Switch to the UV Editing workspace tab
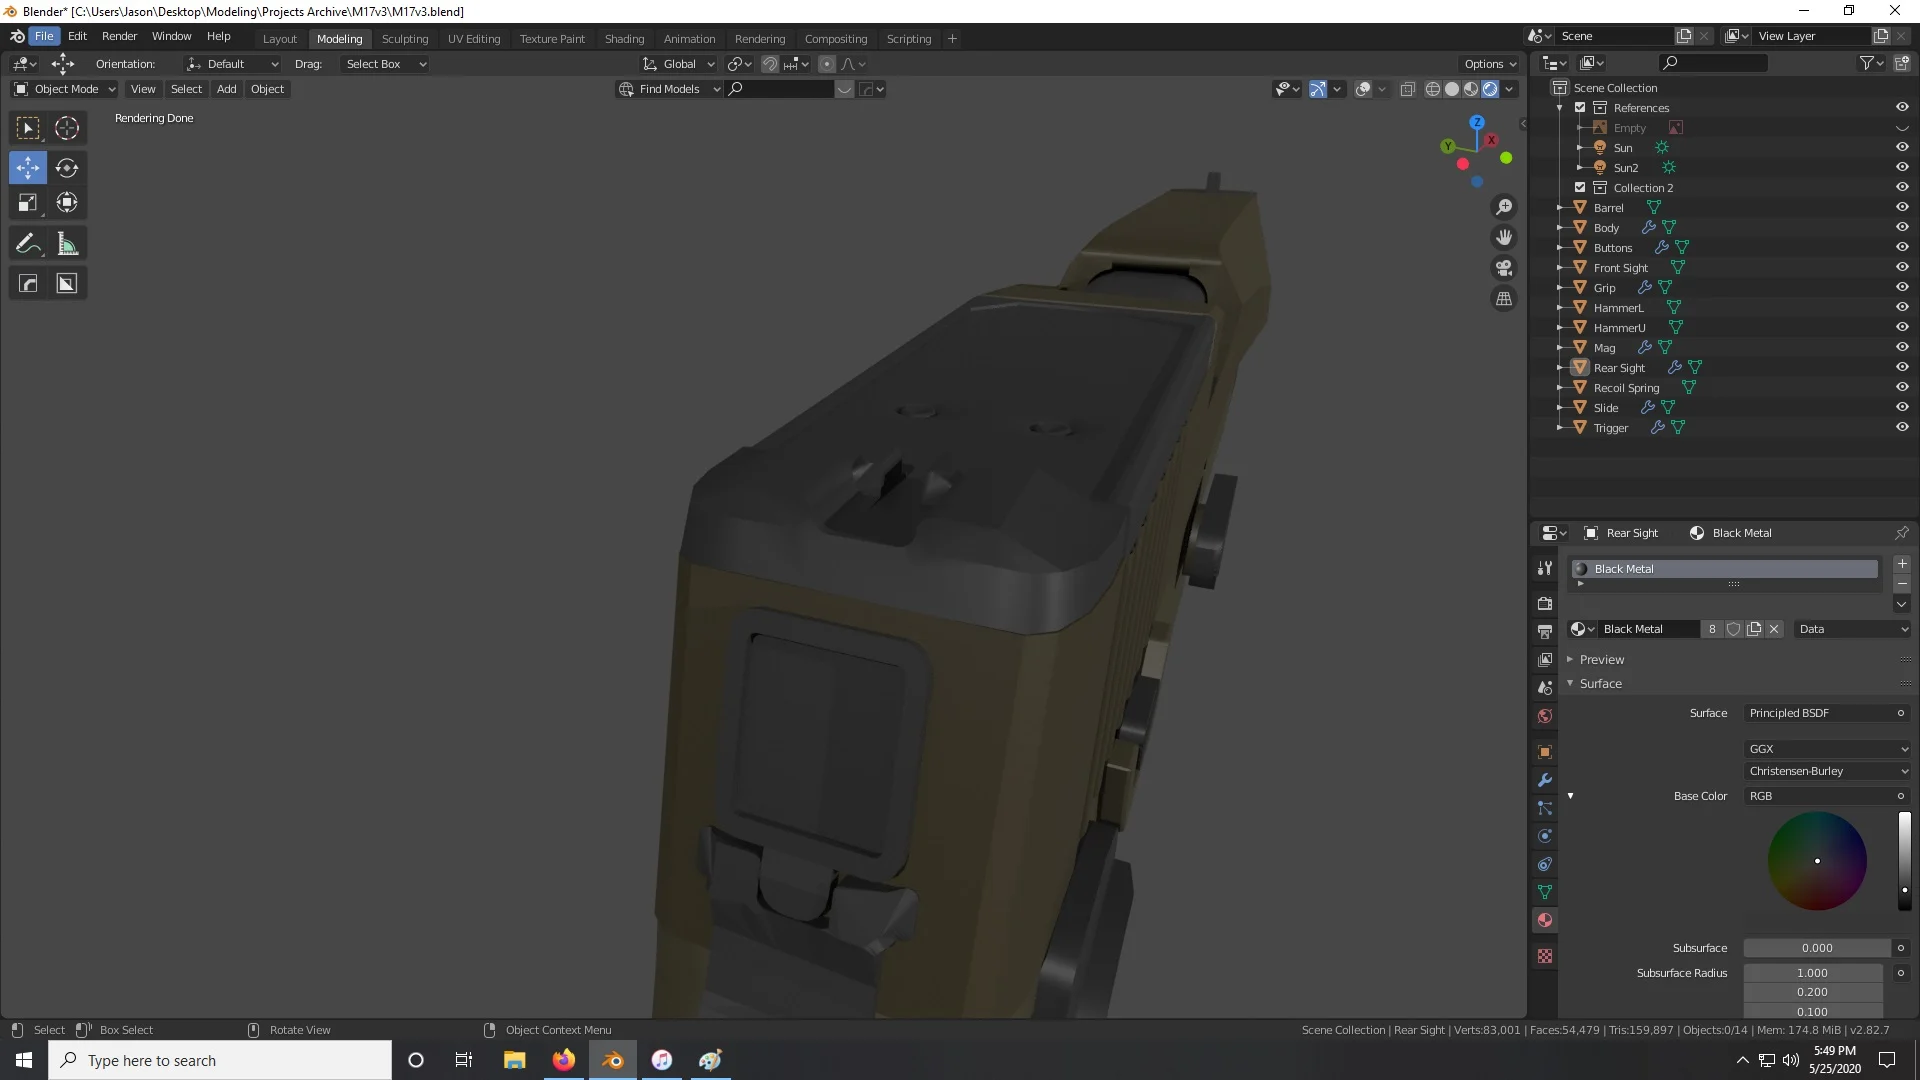This screenshot has width=1920, height=1080. [x=474, y=39]
